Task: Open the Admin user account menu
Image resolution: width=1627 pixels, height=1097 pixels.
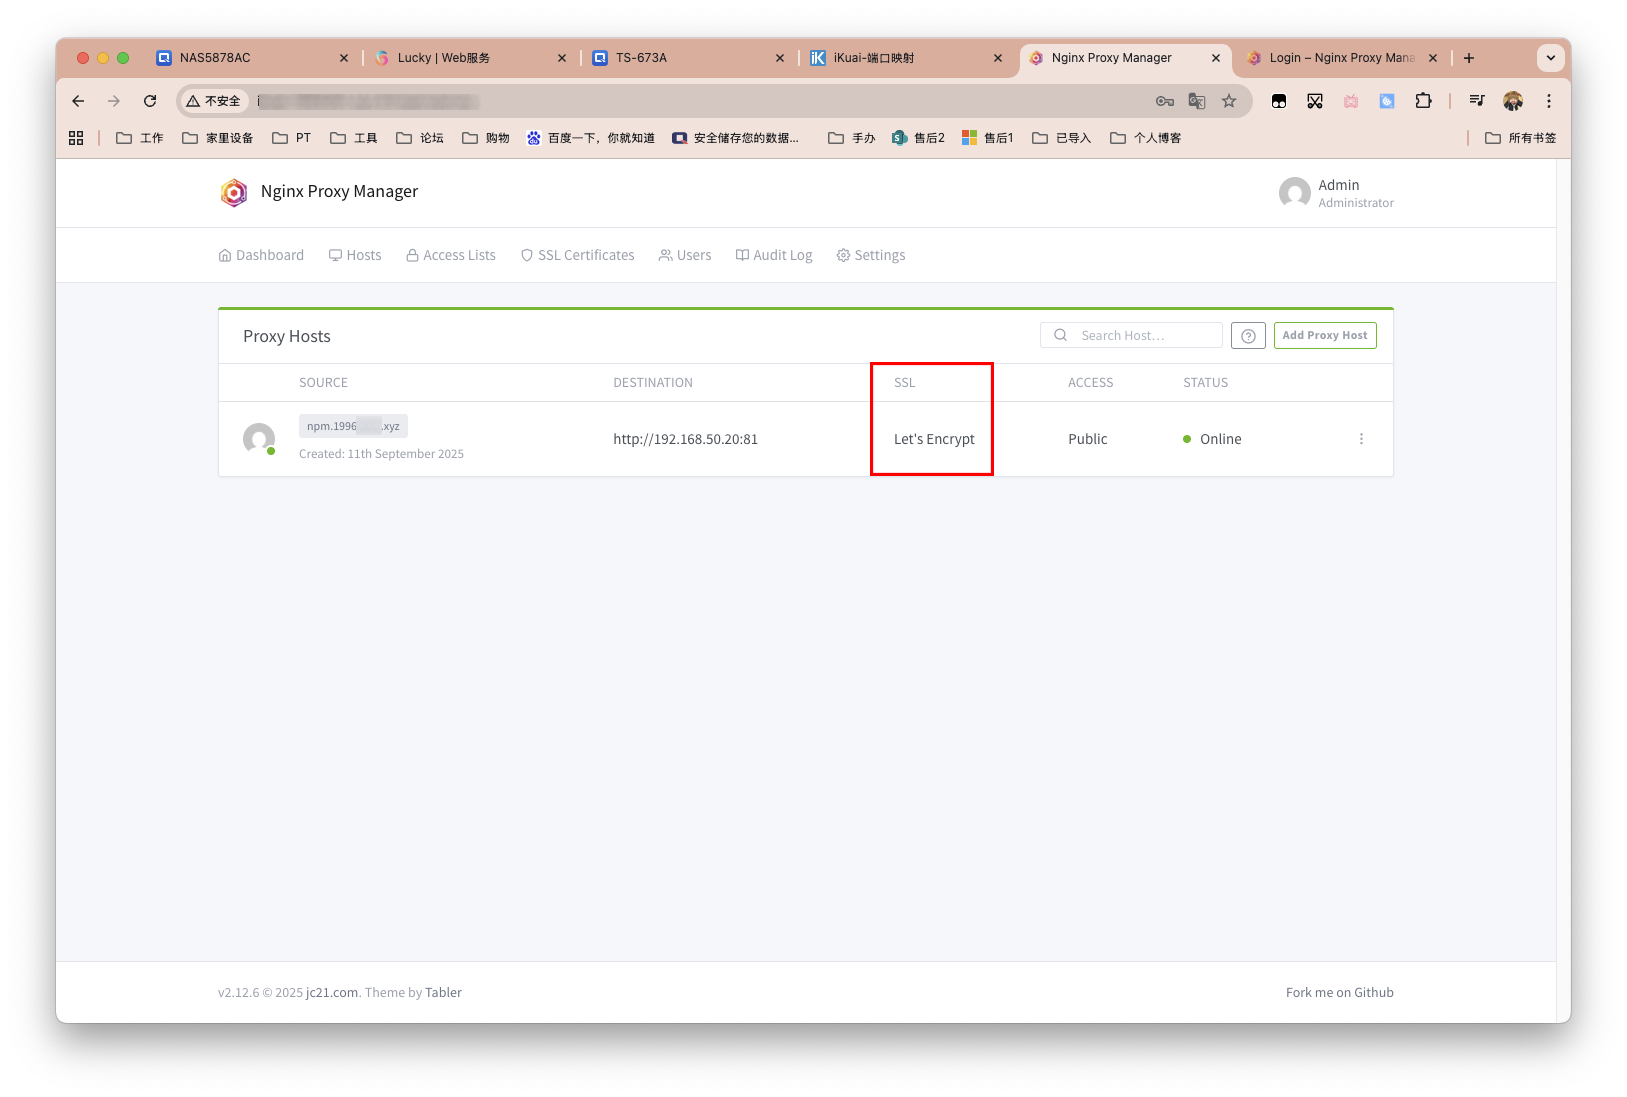Action: tap(1336, 193)
